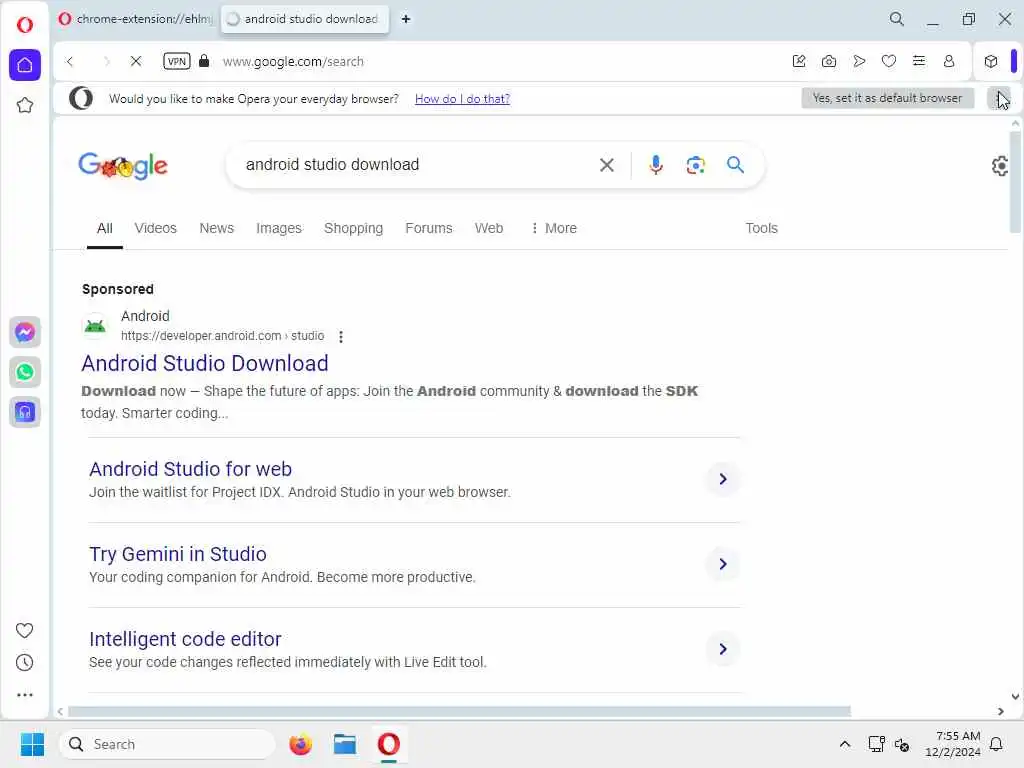This screenshot has height=768, width=1024.
Task: Submit search with blue magnifier icon
Action: pyautogui.click(x=735, y=165)
